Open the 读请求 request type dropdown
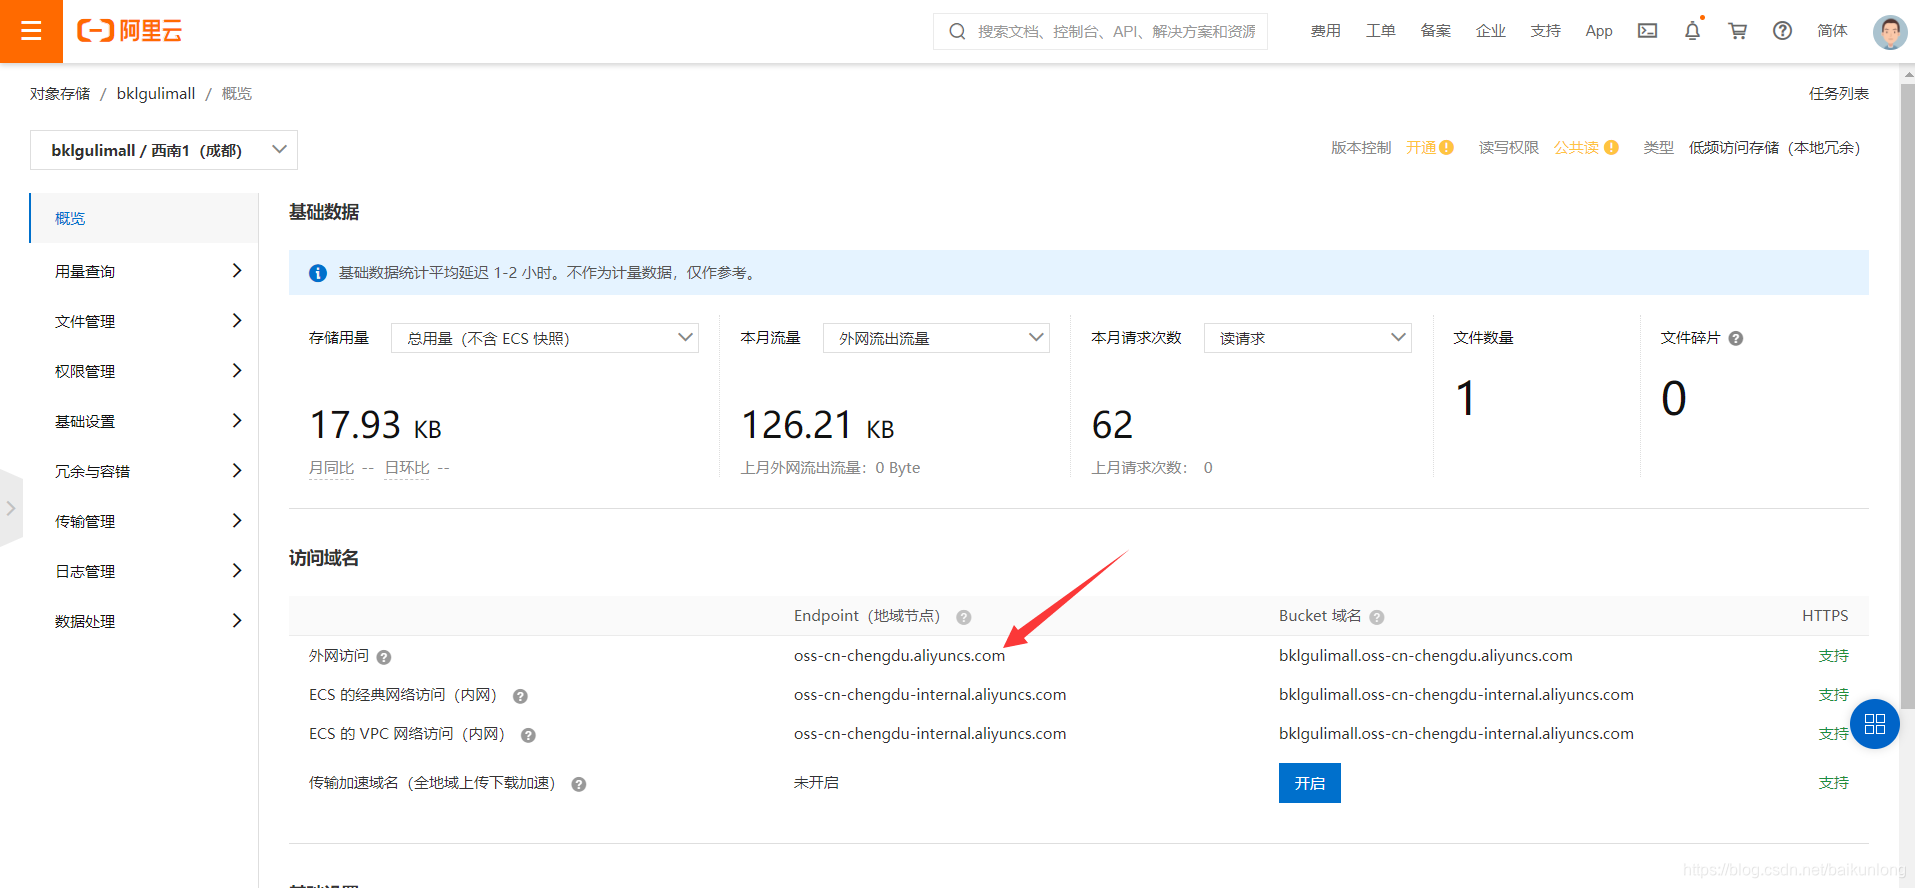1915x888 pixels. pyautogui.click(x=1308, y=338)
